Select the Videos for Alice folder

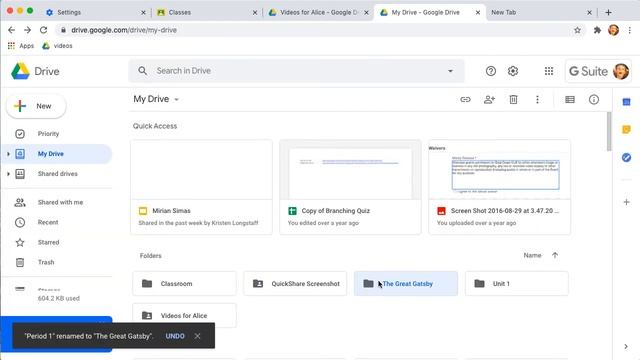pyautogui.click(x=184, y=316)
